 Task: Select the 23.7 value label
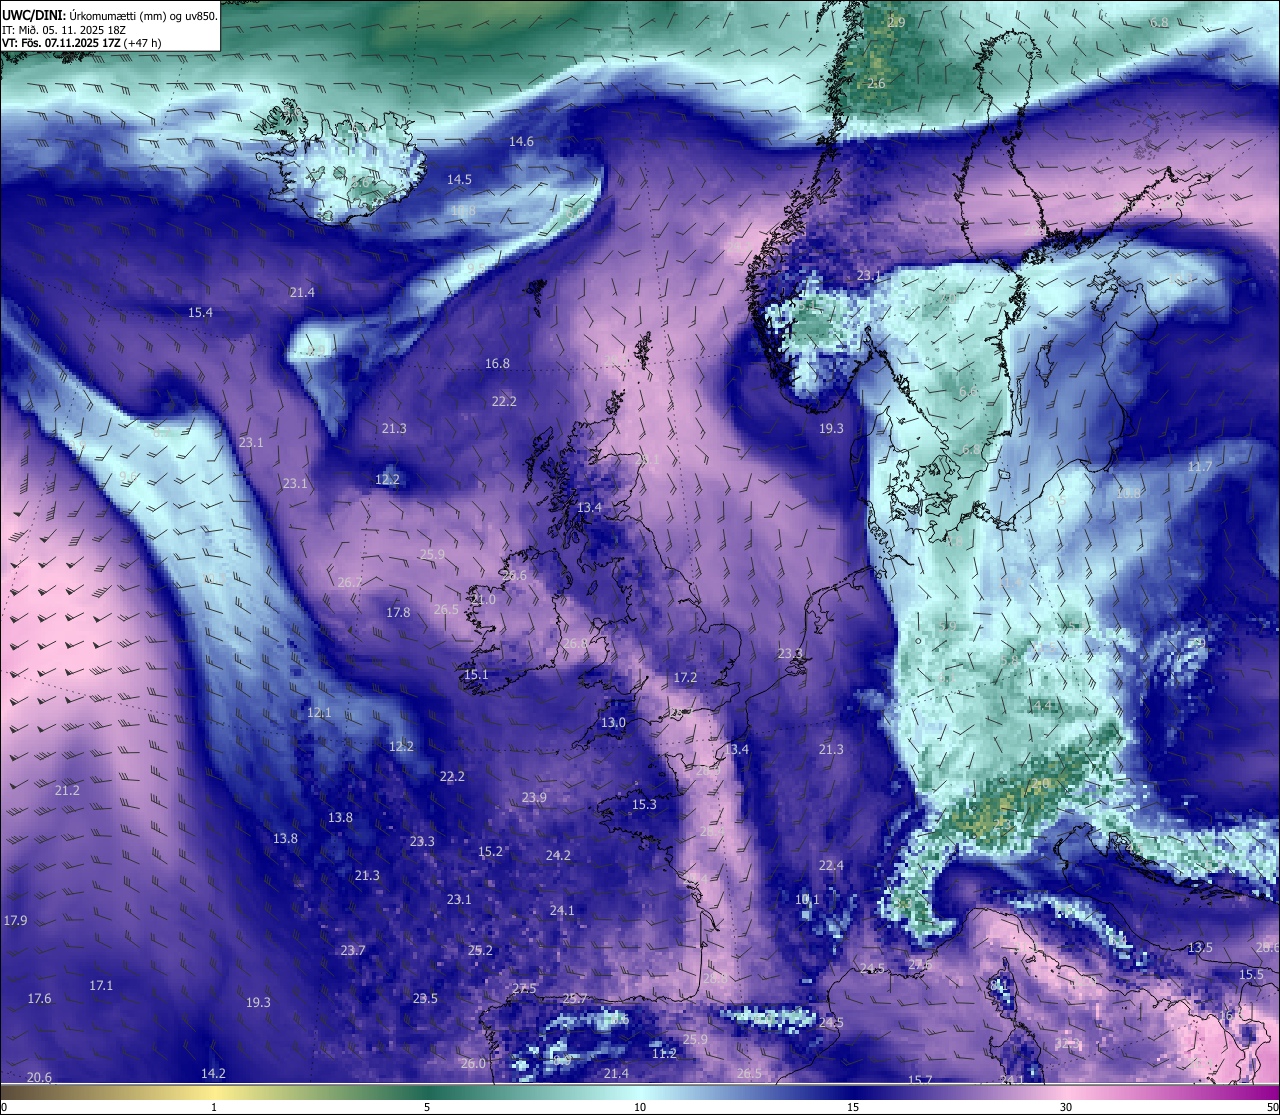pyautogui.click(x=353, y=951)
